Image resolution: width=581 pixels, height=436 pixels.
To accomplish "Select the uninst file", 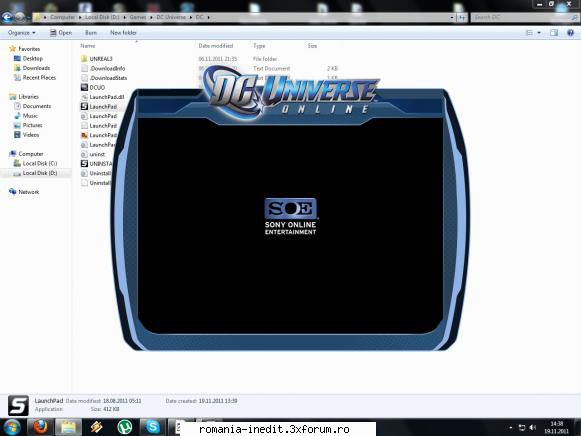I will coord(93,154).
